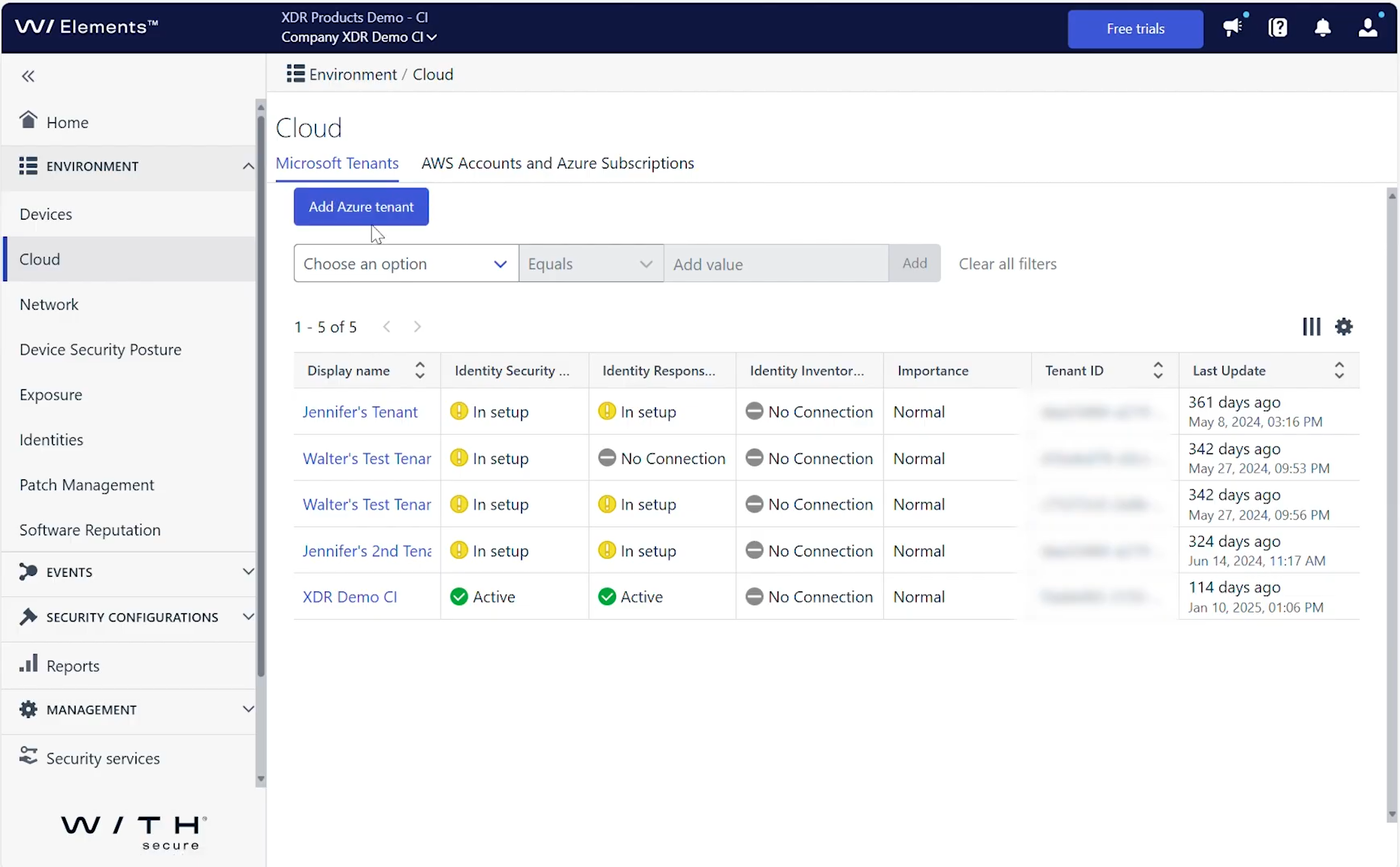The height and width of the screenshot is (867, 1400).
Task: Open Jennifer's 2nd Tenant link
Action: [367, 551]
